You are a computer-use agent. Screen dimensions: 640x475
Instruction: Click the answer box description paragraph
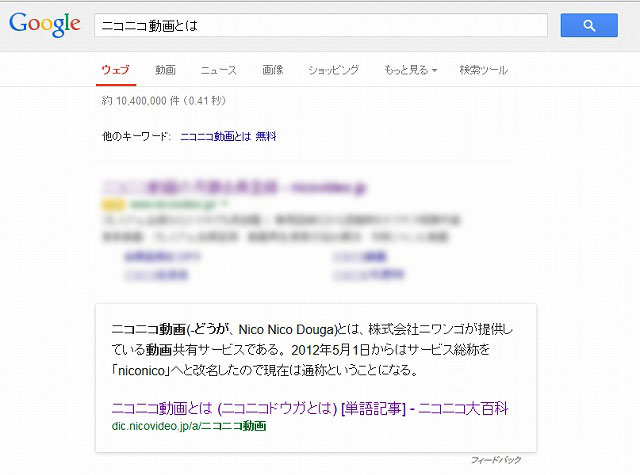click(312, 350)
